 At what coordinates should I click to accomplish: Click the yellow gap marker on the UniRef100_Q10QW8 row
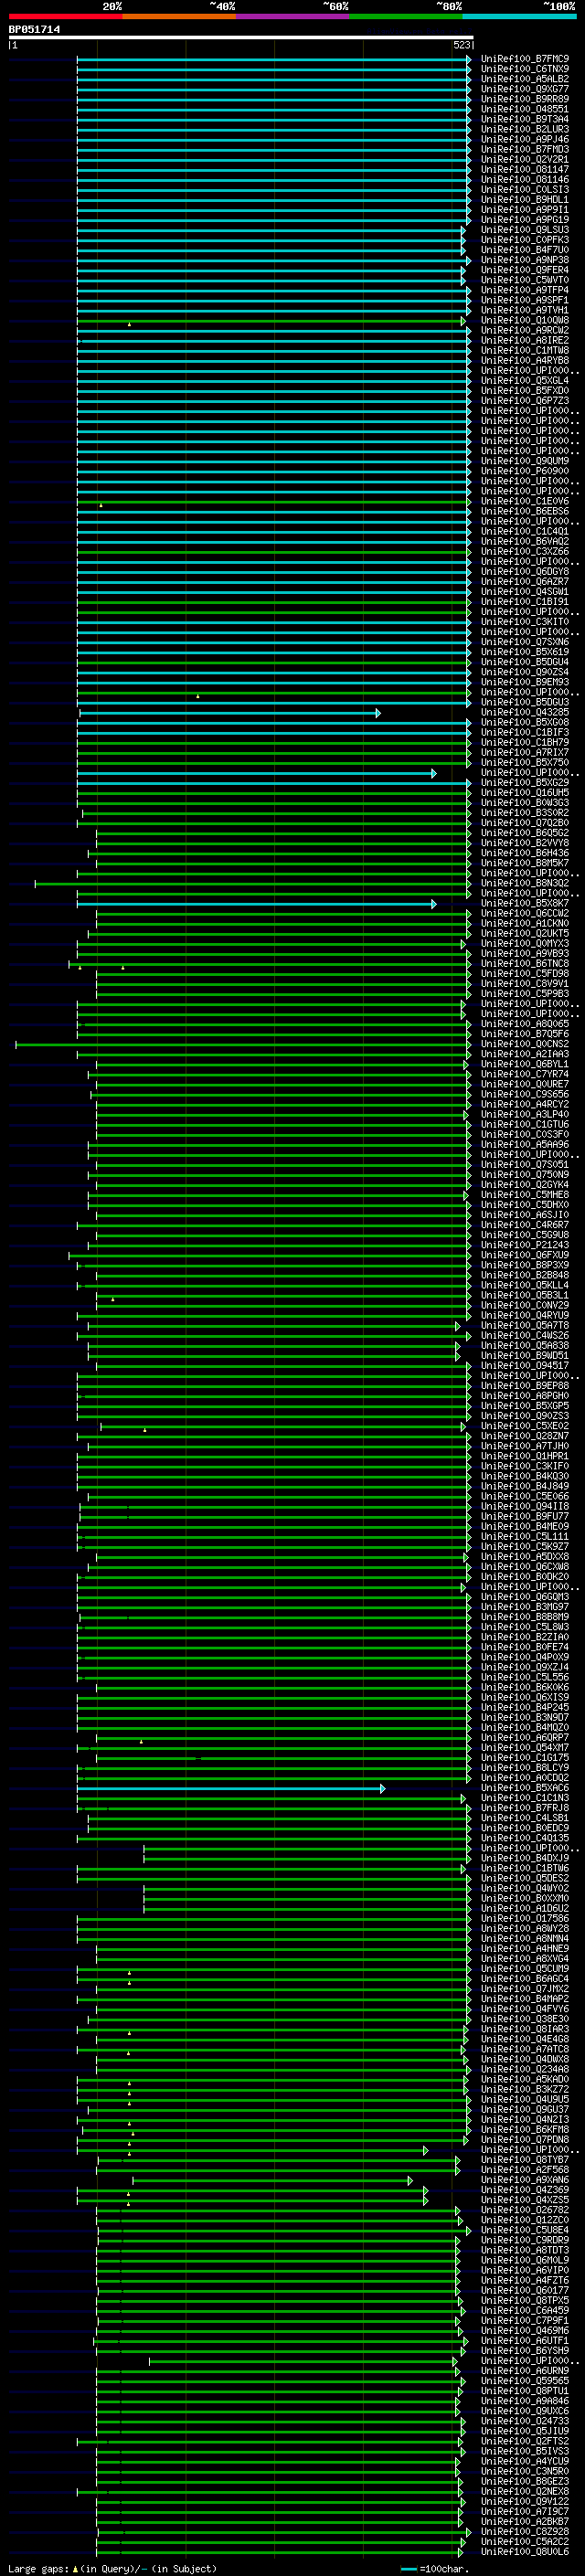point(129,324)
